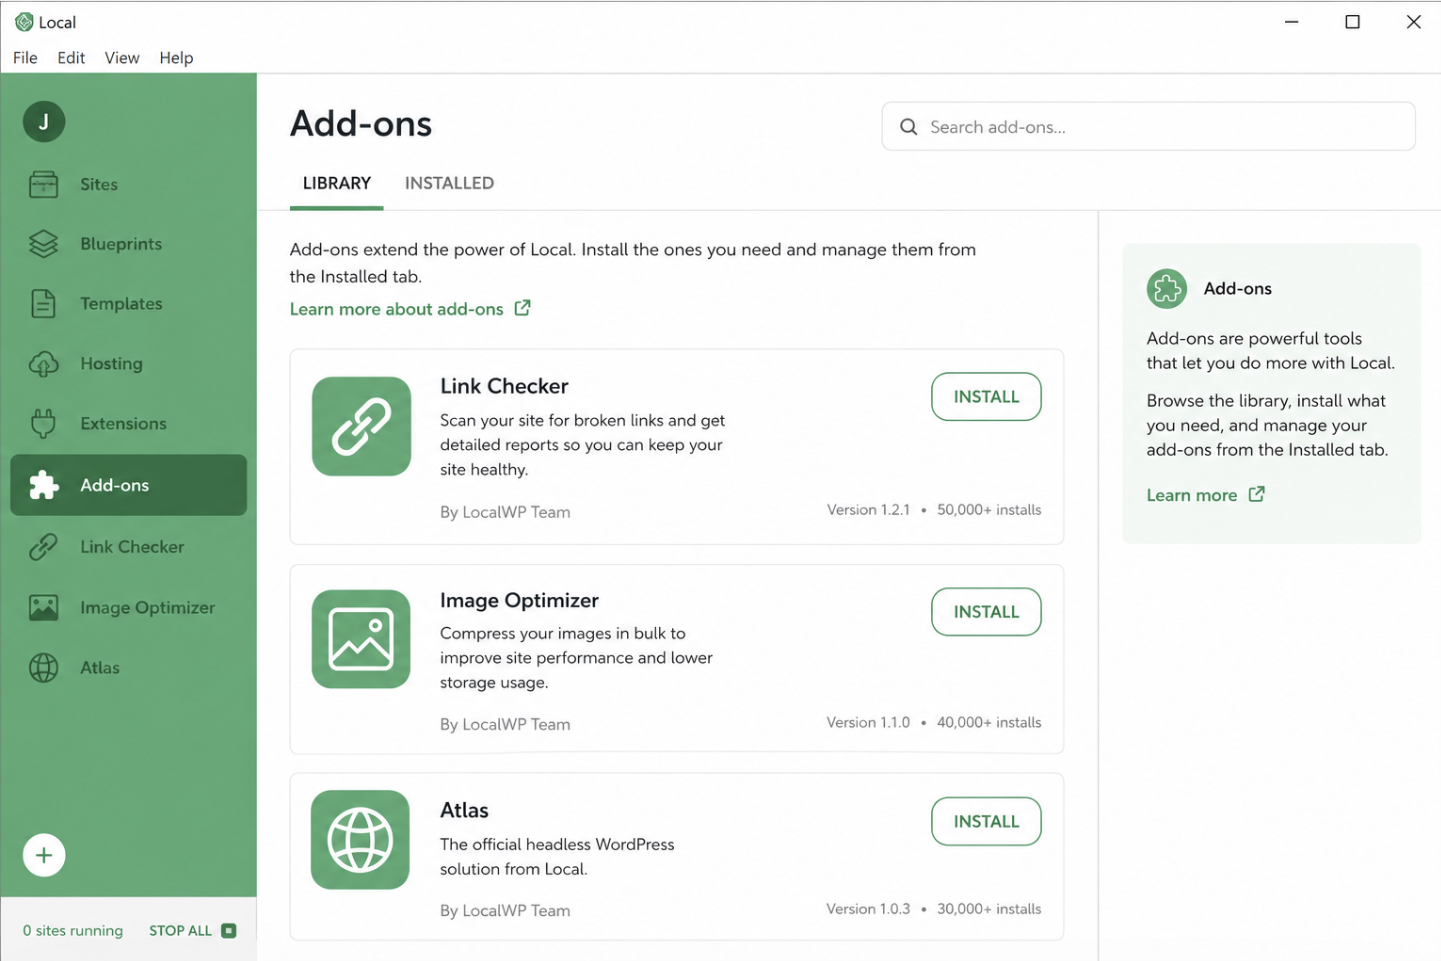Add a new site with plus button
Screen dimensions: 1441x961
click(44, 855)
